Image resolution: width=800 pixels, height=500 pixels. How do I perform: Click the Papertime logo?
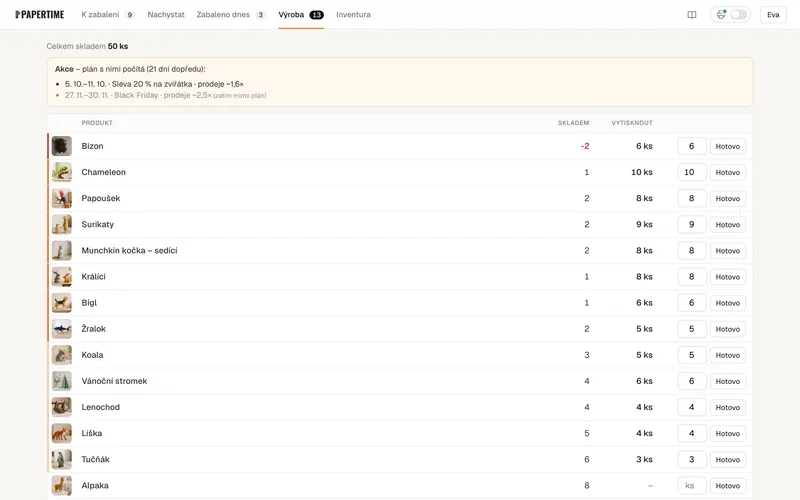click(40, 14)
